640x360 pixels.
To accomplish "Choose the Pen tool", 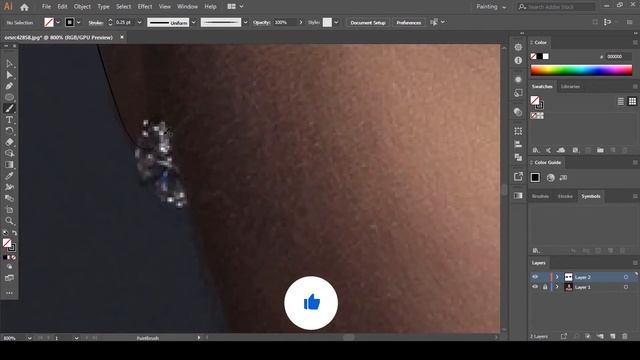I will pos(9,86).
